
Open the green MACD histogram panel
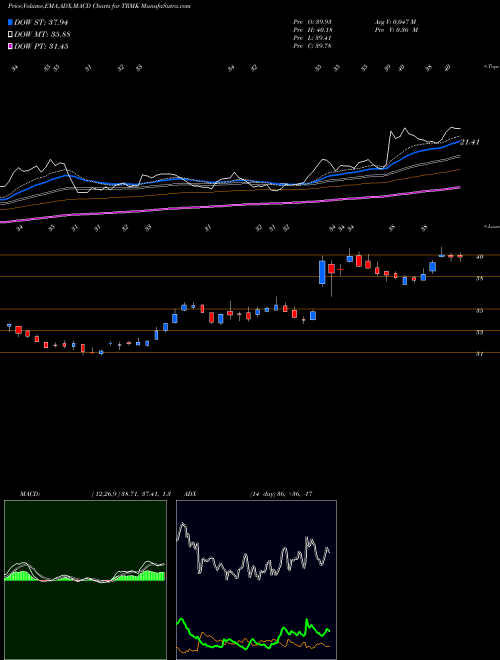pos(85,580)
